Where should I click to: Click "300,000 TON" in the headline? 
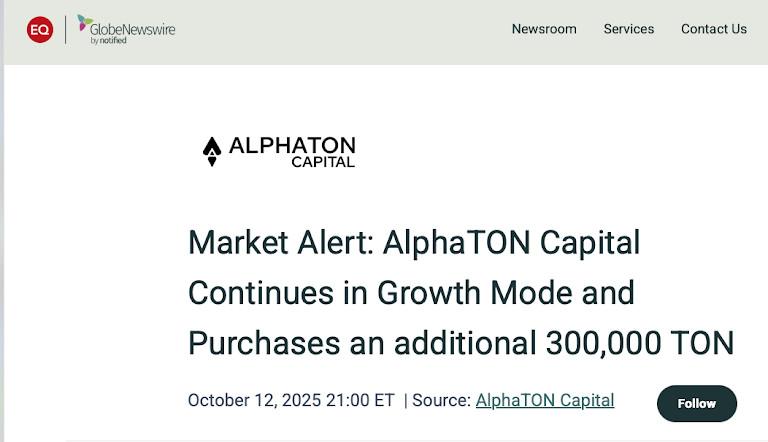click(x=639, y=343)
